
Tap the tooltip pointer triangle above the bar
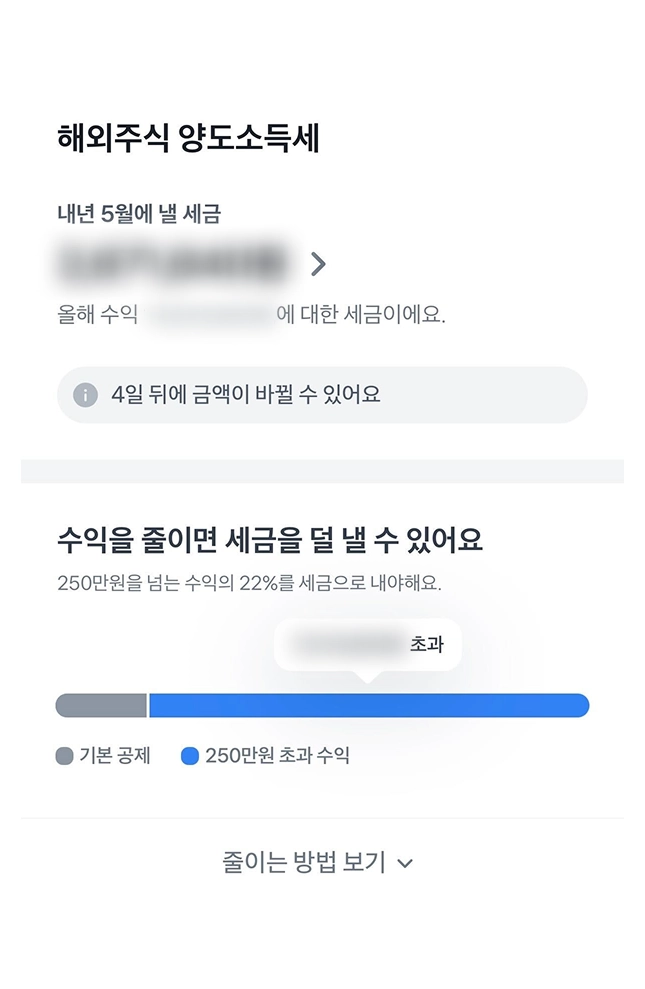coord(368,676)
